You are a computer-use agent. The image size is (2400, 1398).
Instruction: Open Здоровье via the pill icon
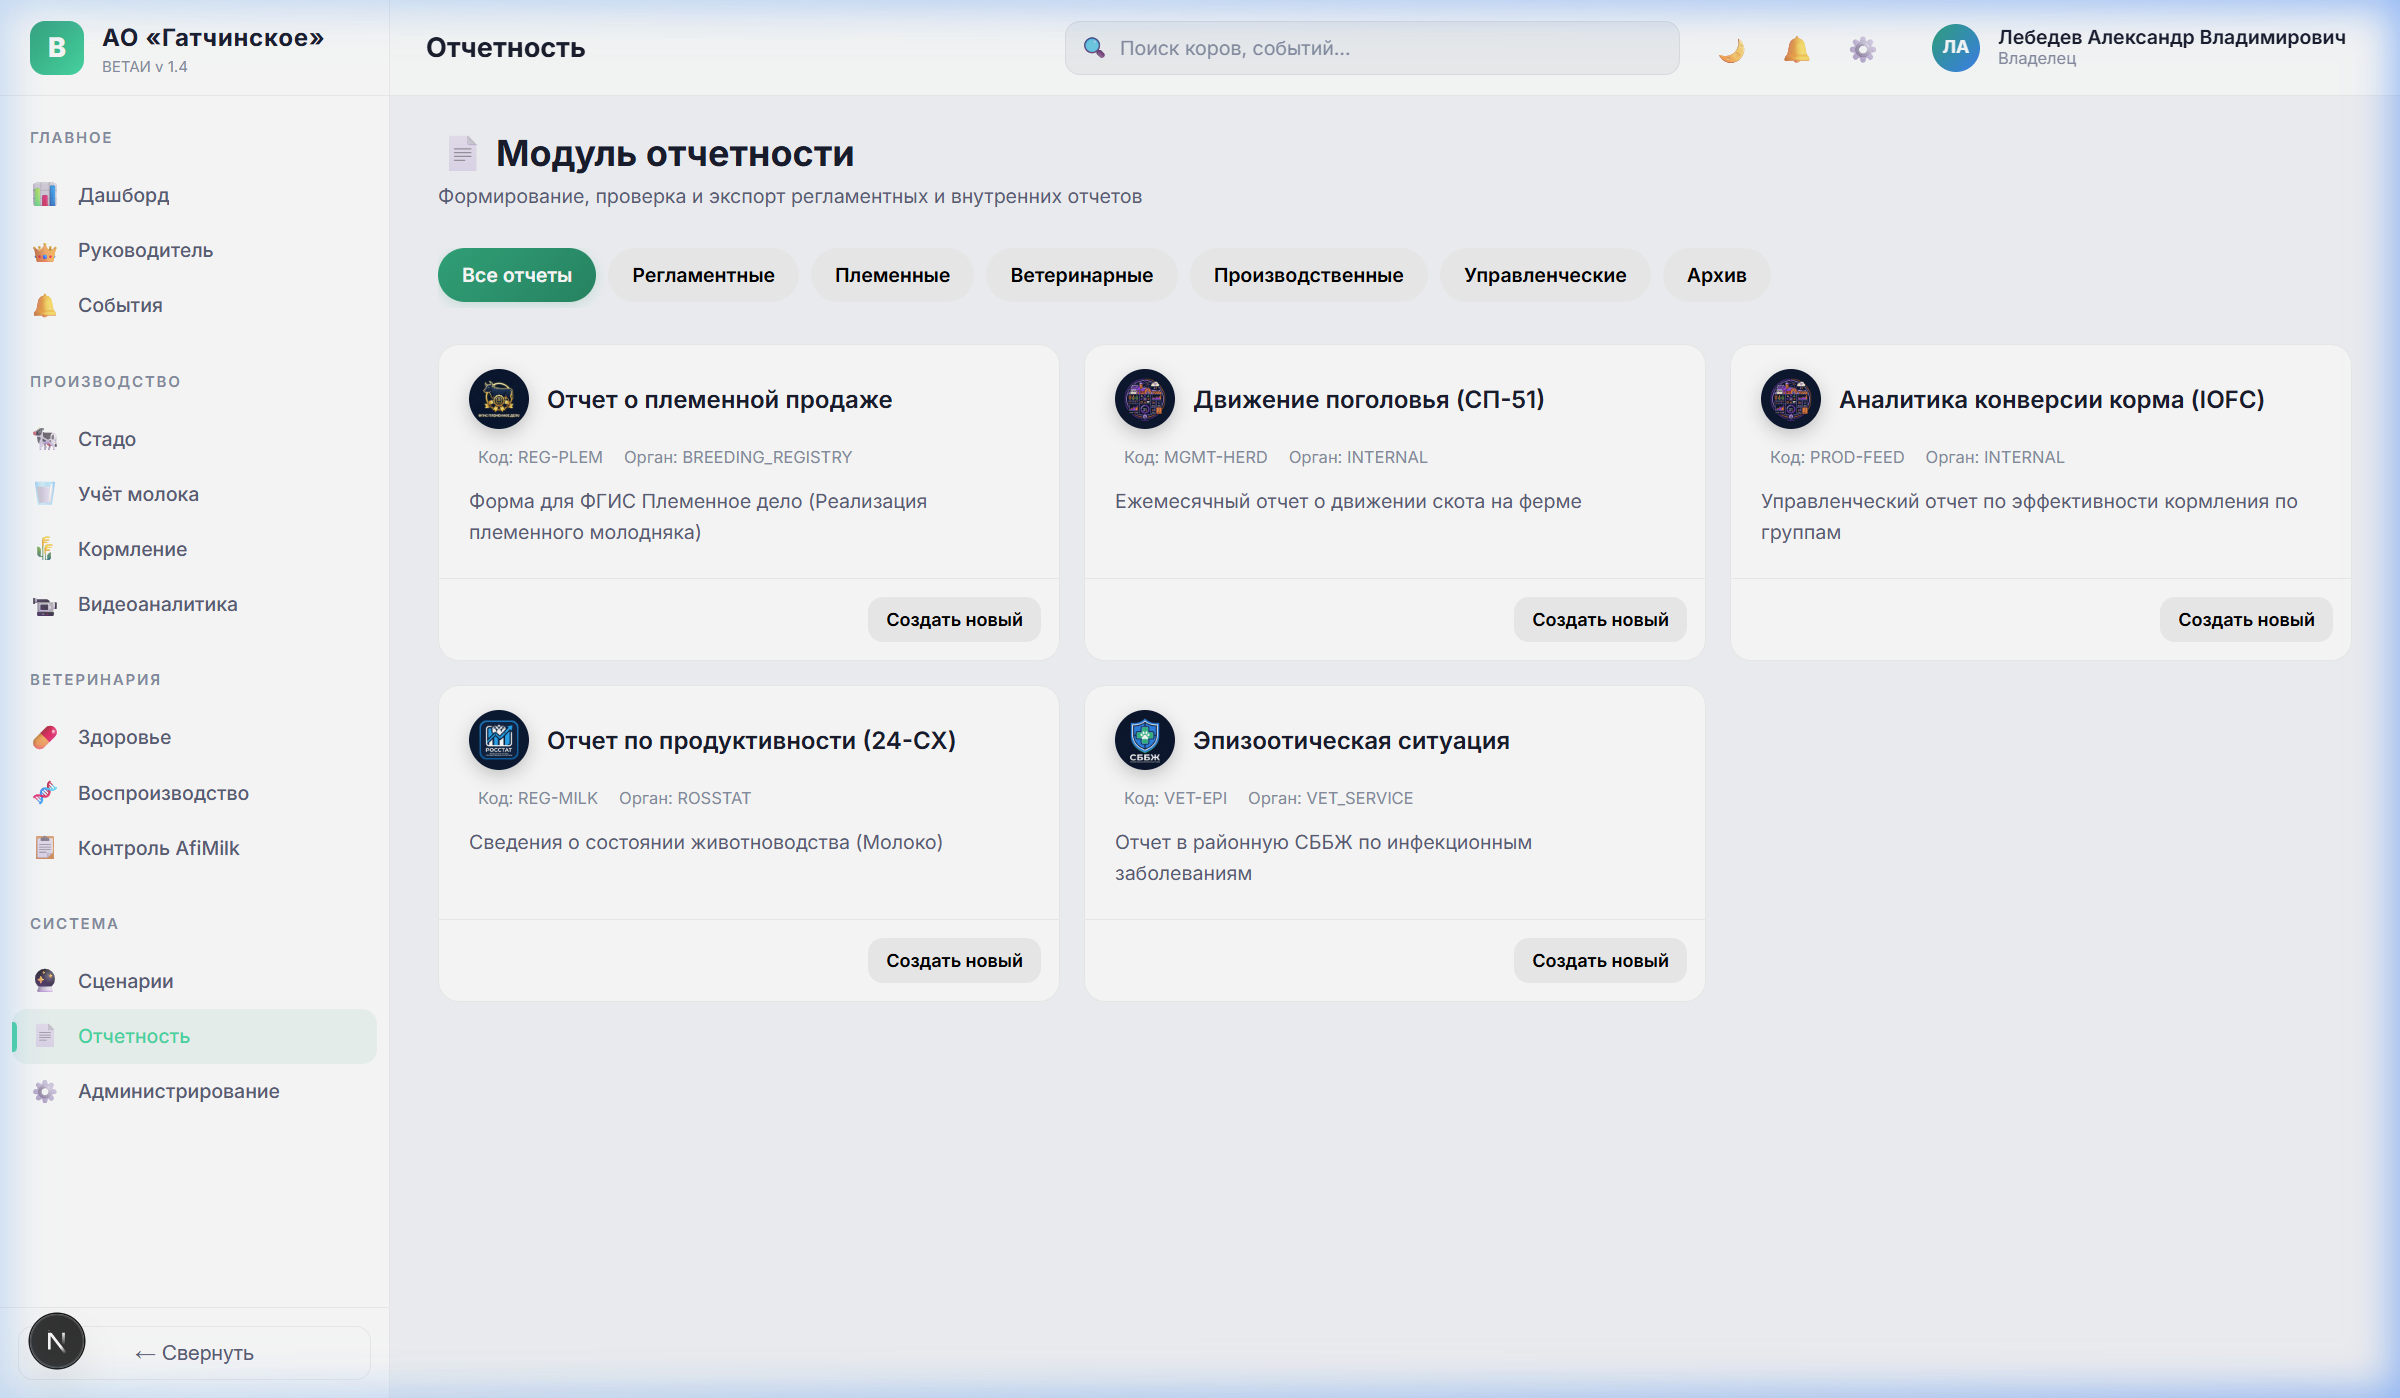tap(44, 737)
